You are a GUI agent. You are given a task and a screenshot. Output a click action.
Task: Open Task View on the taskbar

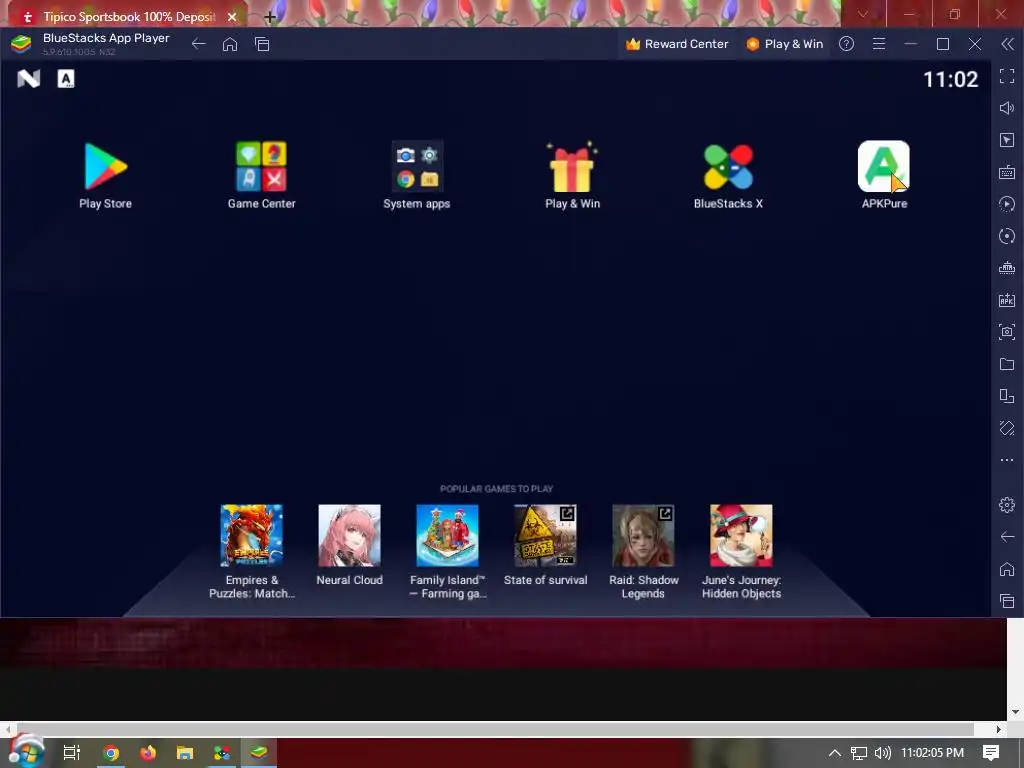click(x=72, y=753)
